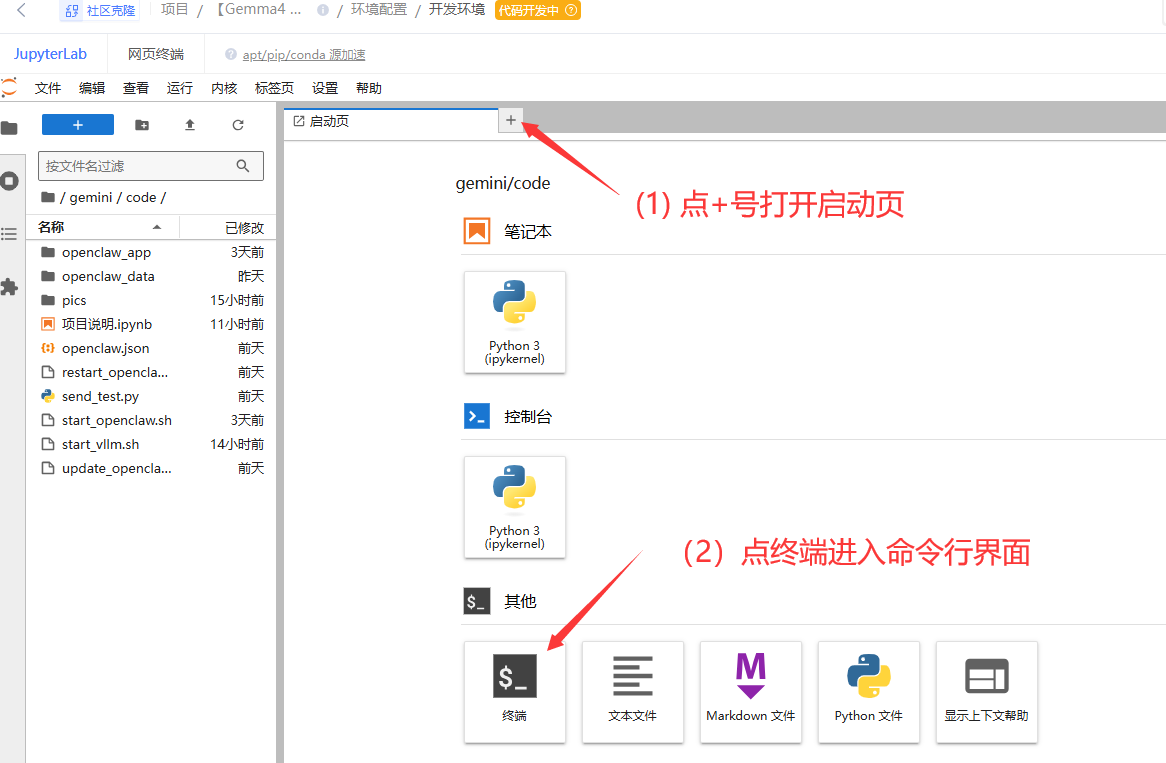Viewport: 1166px width, 763px height.
Task: Select the openclaw.json file
Action: (x=151, y=348)
